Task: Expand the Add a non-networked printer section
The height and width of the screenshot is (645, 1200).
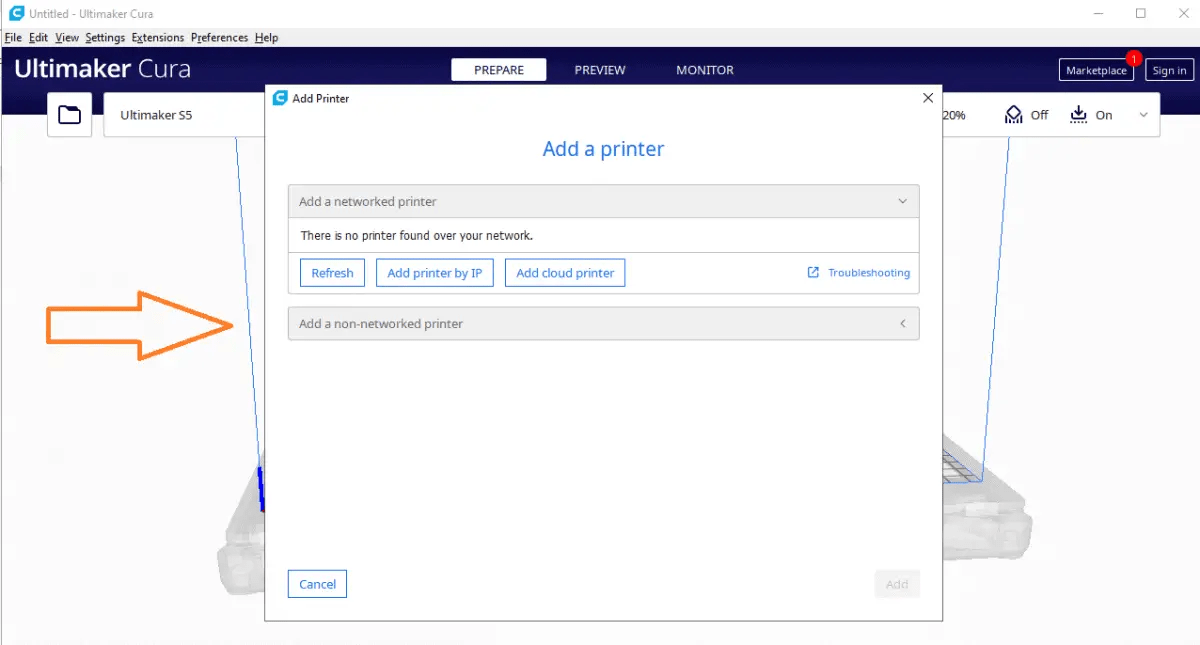Action: pos(603,324)
